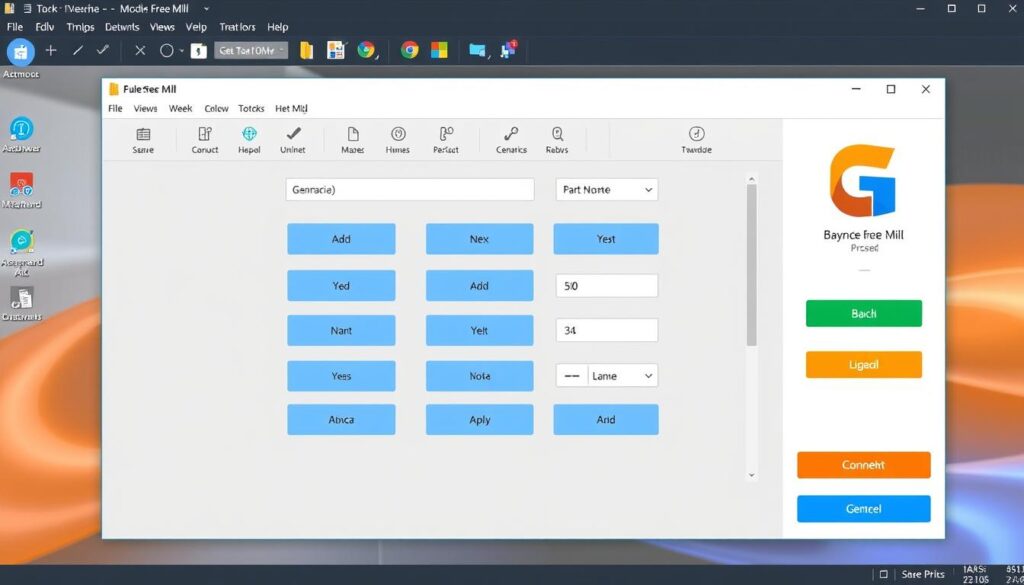
Task: Click the Nex button
Action: 479,239
